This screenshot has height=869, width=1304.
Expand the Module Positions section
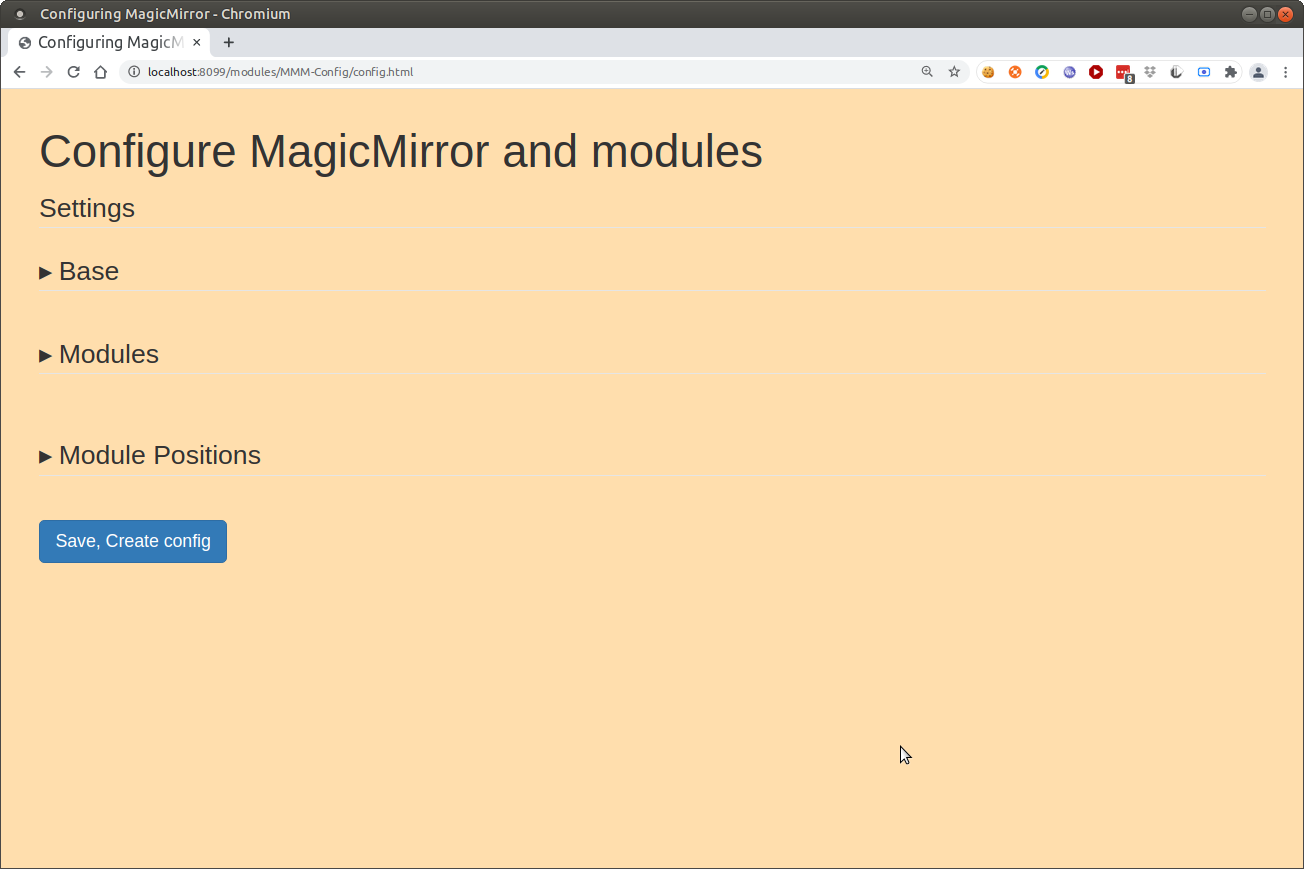point(150,456)
